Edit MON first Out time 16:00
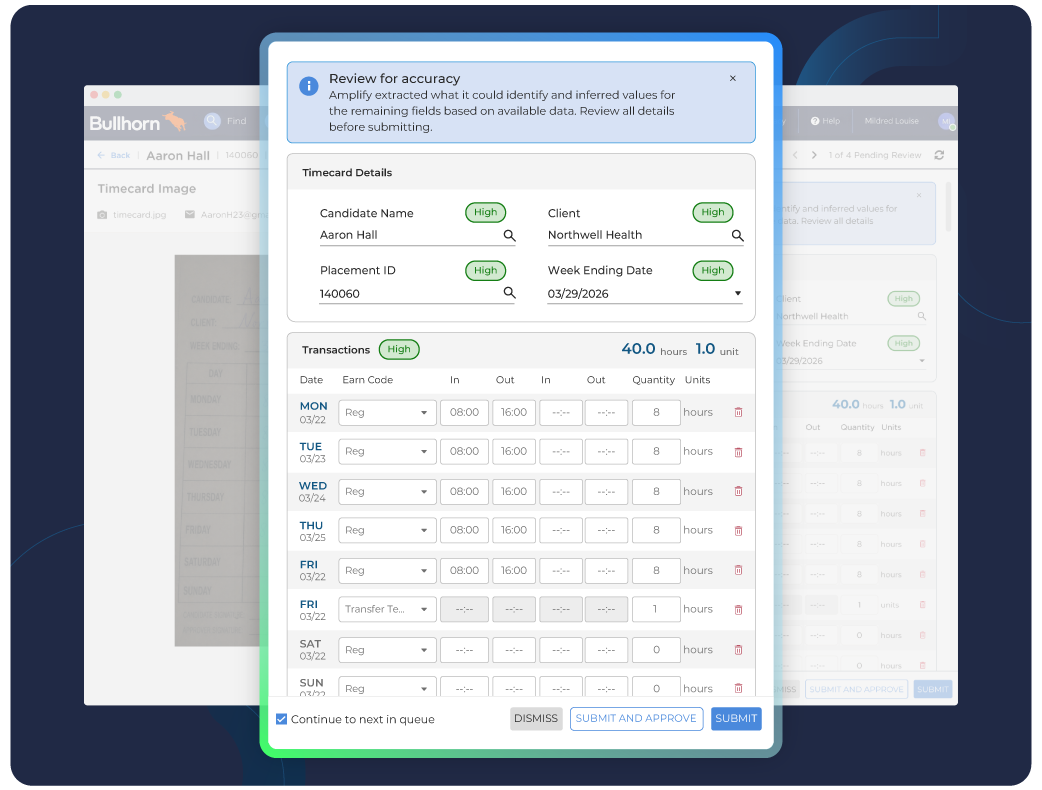The image size is (1042, 790). (x=514, y=413)
